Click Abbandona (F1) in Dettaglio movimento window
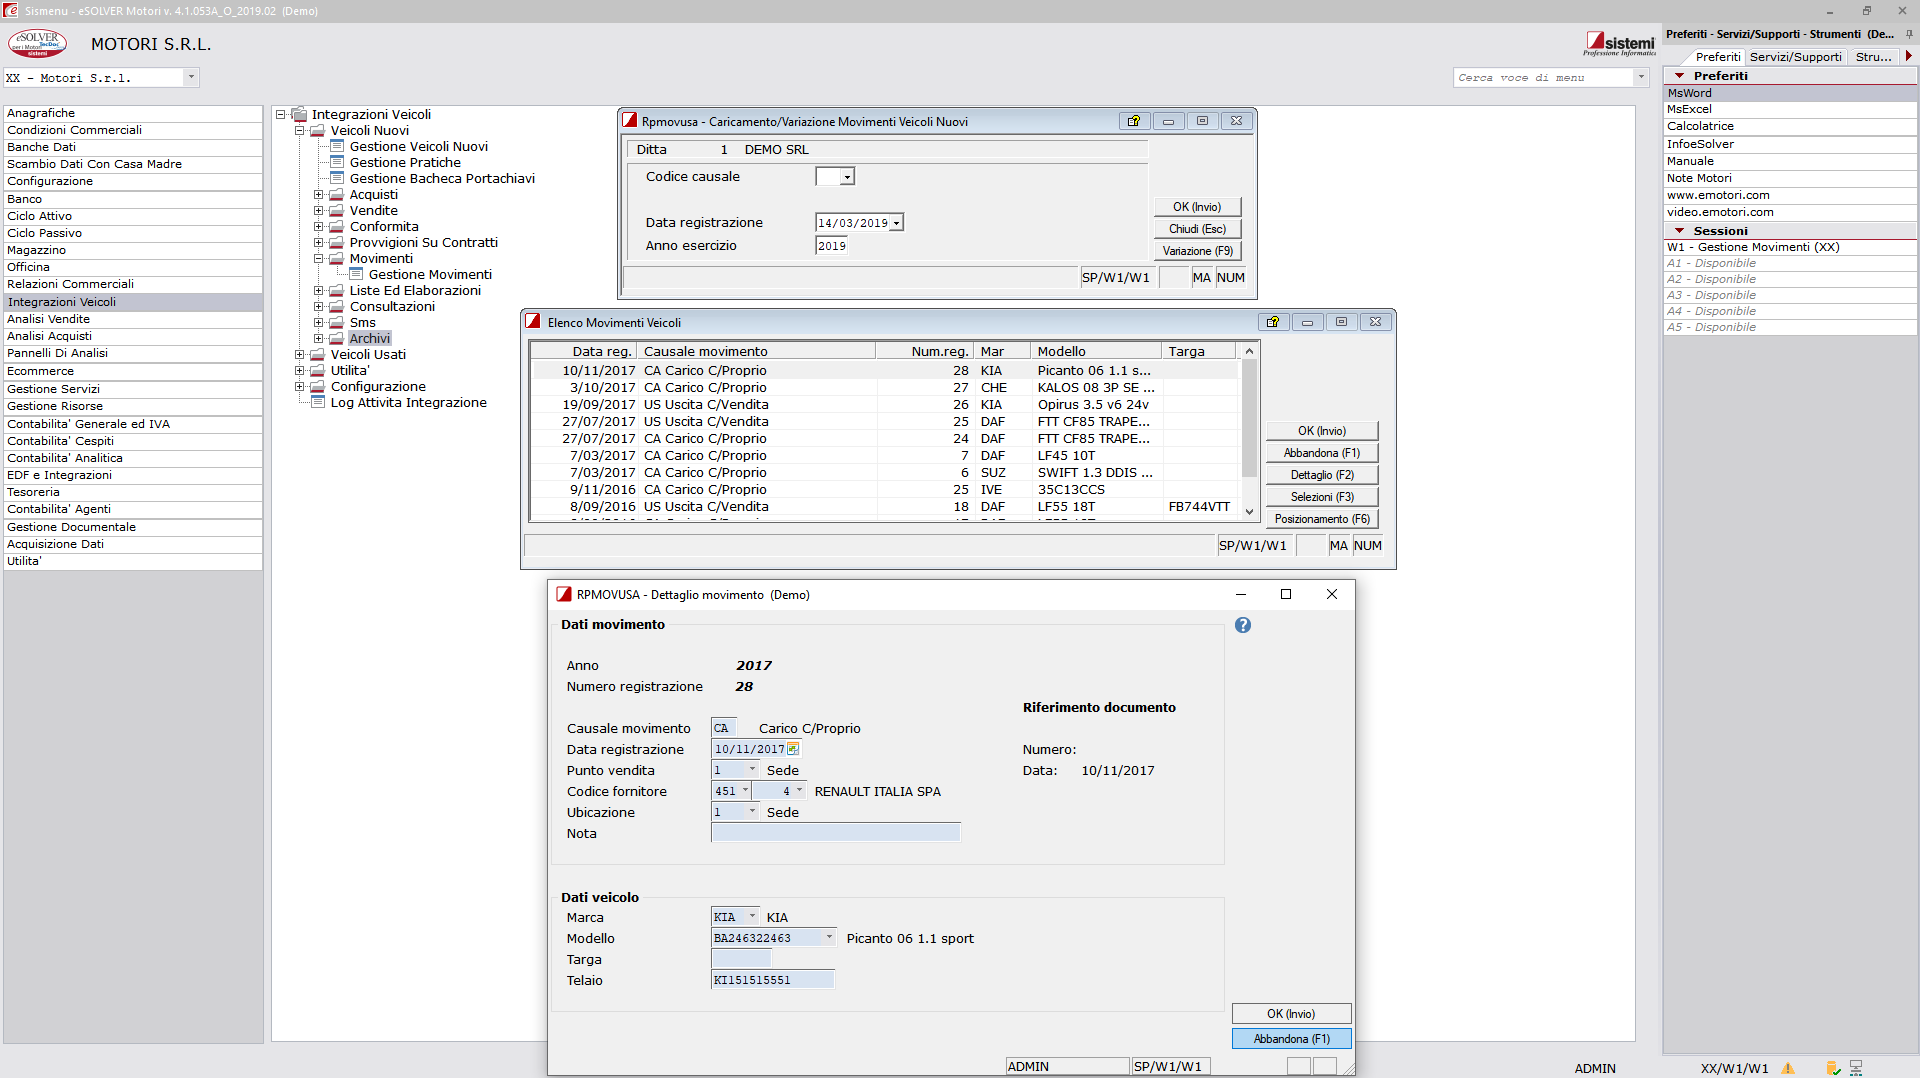 [1291, 1039]
